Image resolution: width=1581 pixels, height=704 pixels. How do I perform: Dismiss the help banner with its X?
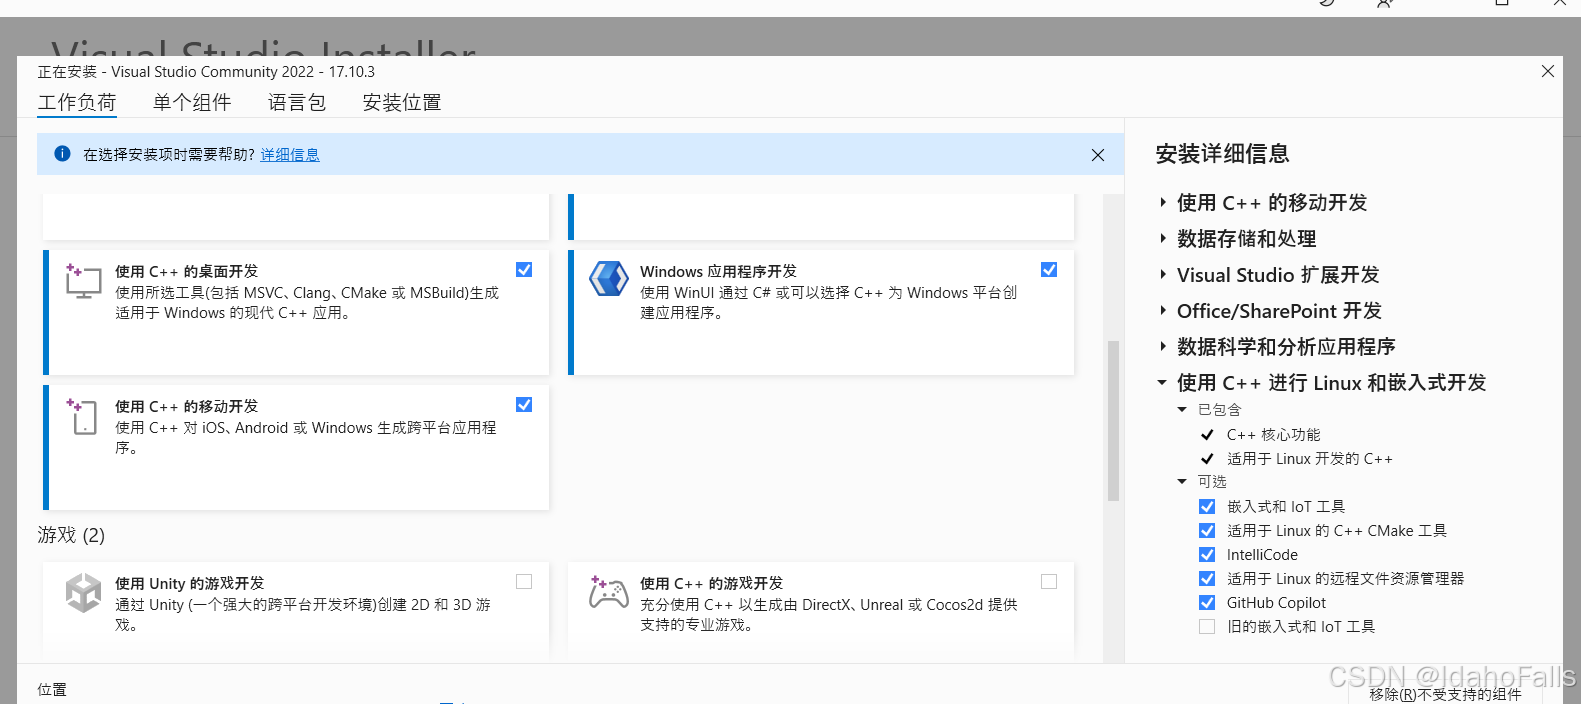(x=1098, y=155)
